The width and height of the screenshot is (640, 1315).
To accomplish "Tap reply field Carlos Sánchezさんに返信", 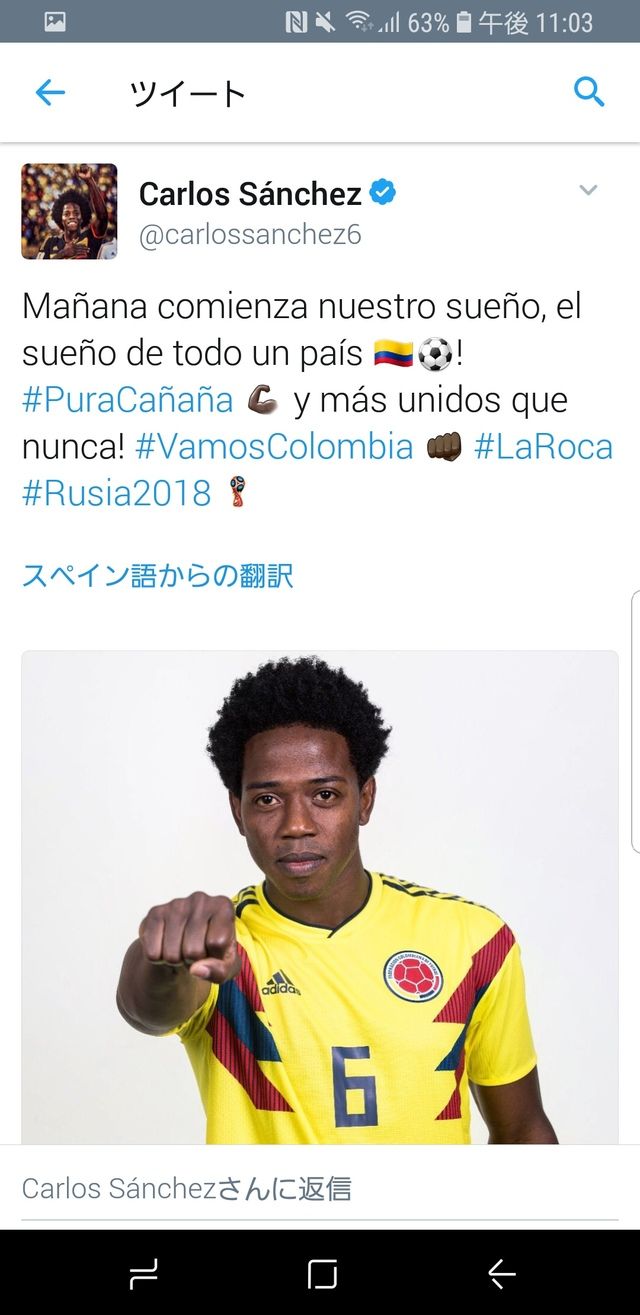I will 320,1188.
